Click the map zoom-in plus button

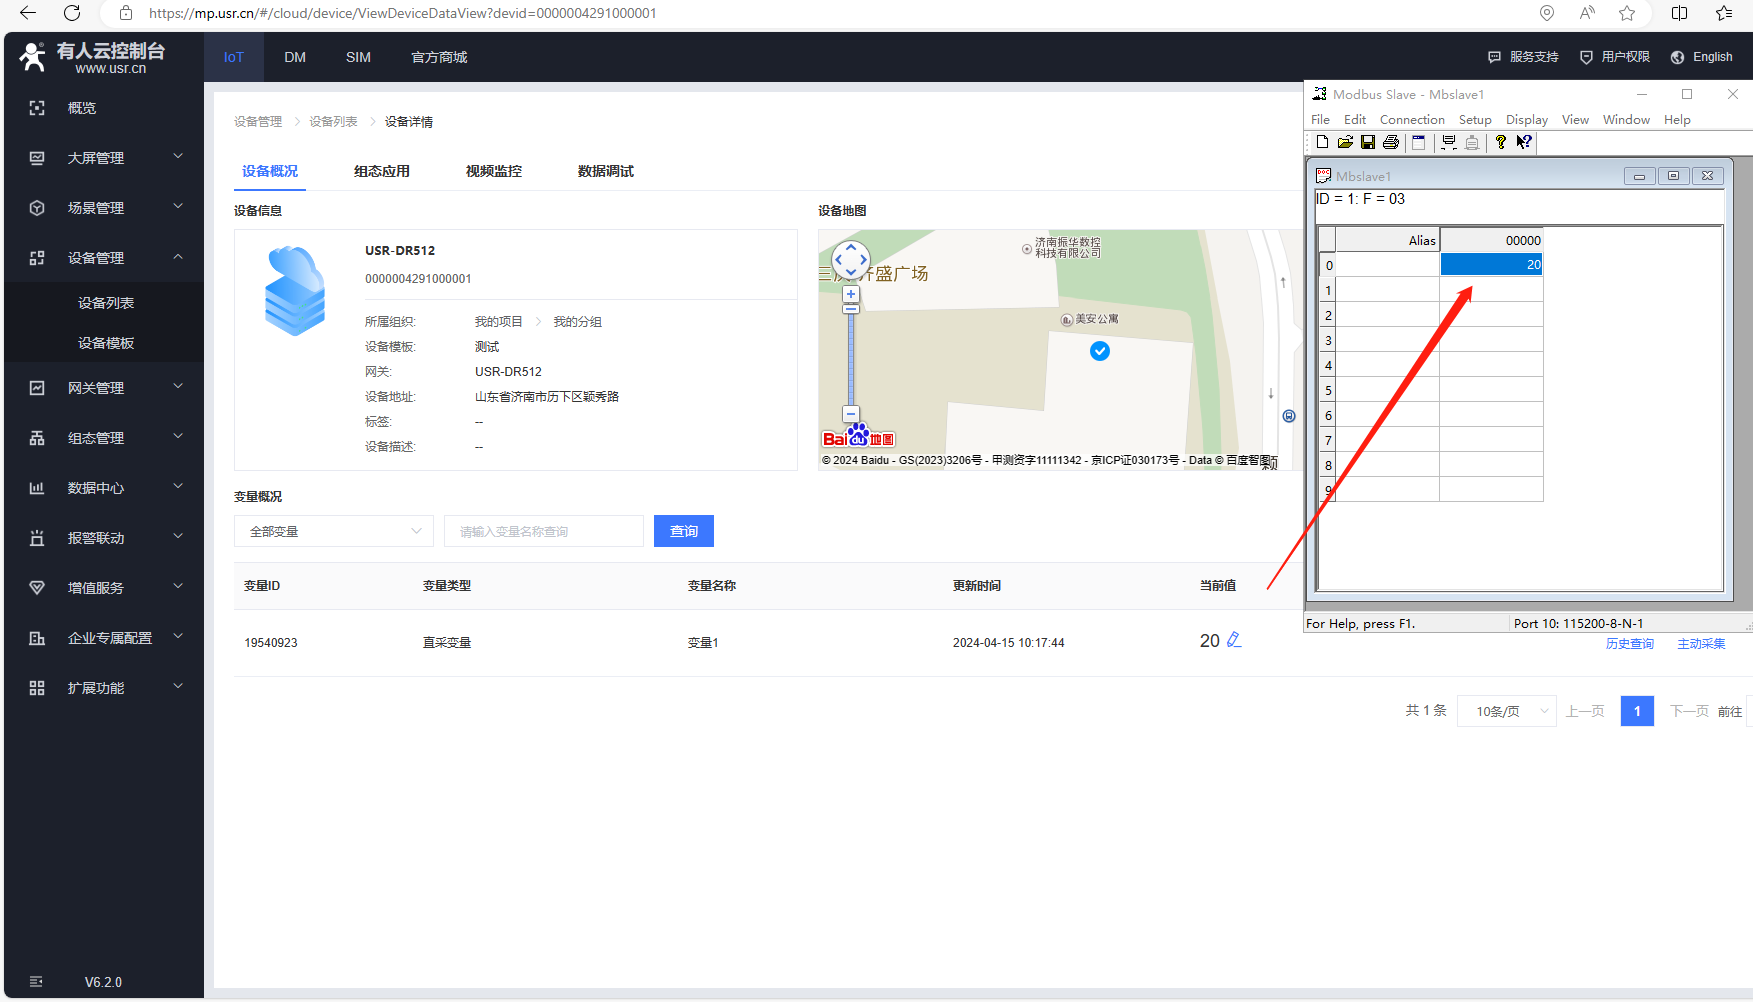tap(851, 294)
